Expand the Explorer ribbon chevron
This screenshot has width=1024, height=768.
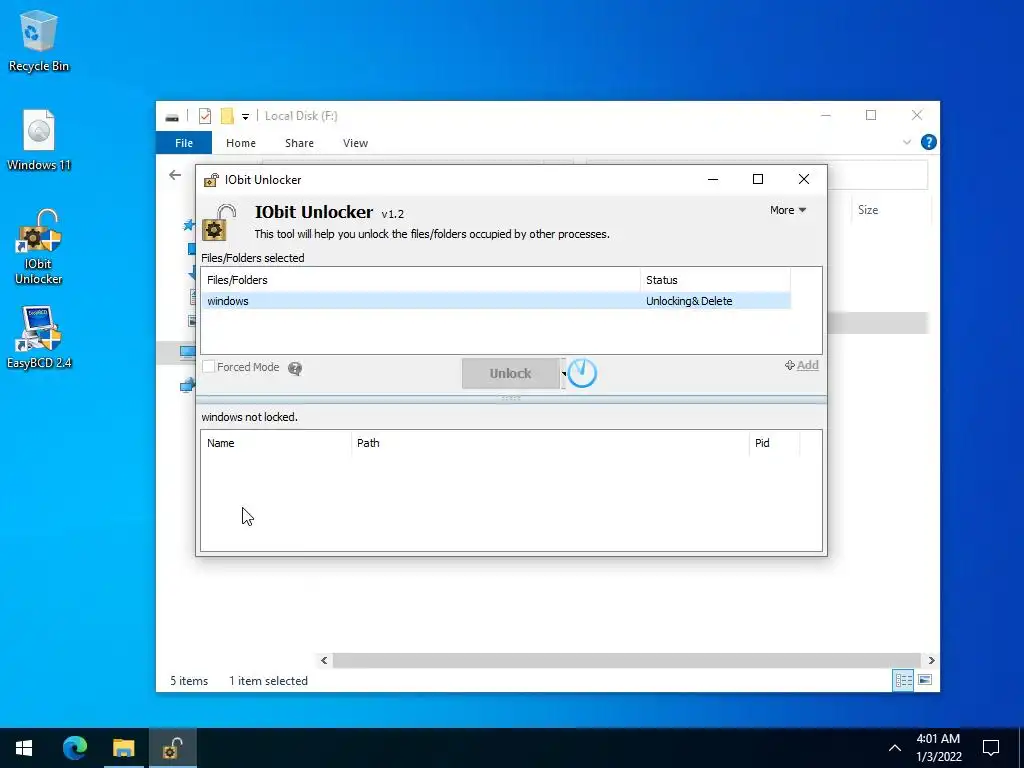tap(906, 142)
